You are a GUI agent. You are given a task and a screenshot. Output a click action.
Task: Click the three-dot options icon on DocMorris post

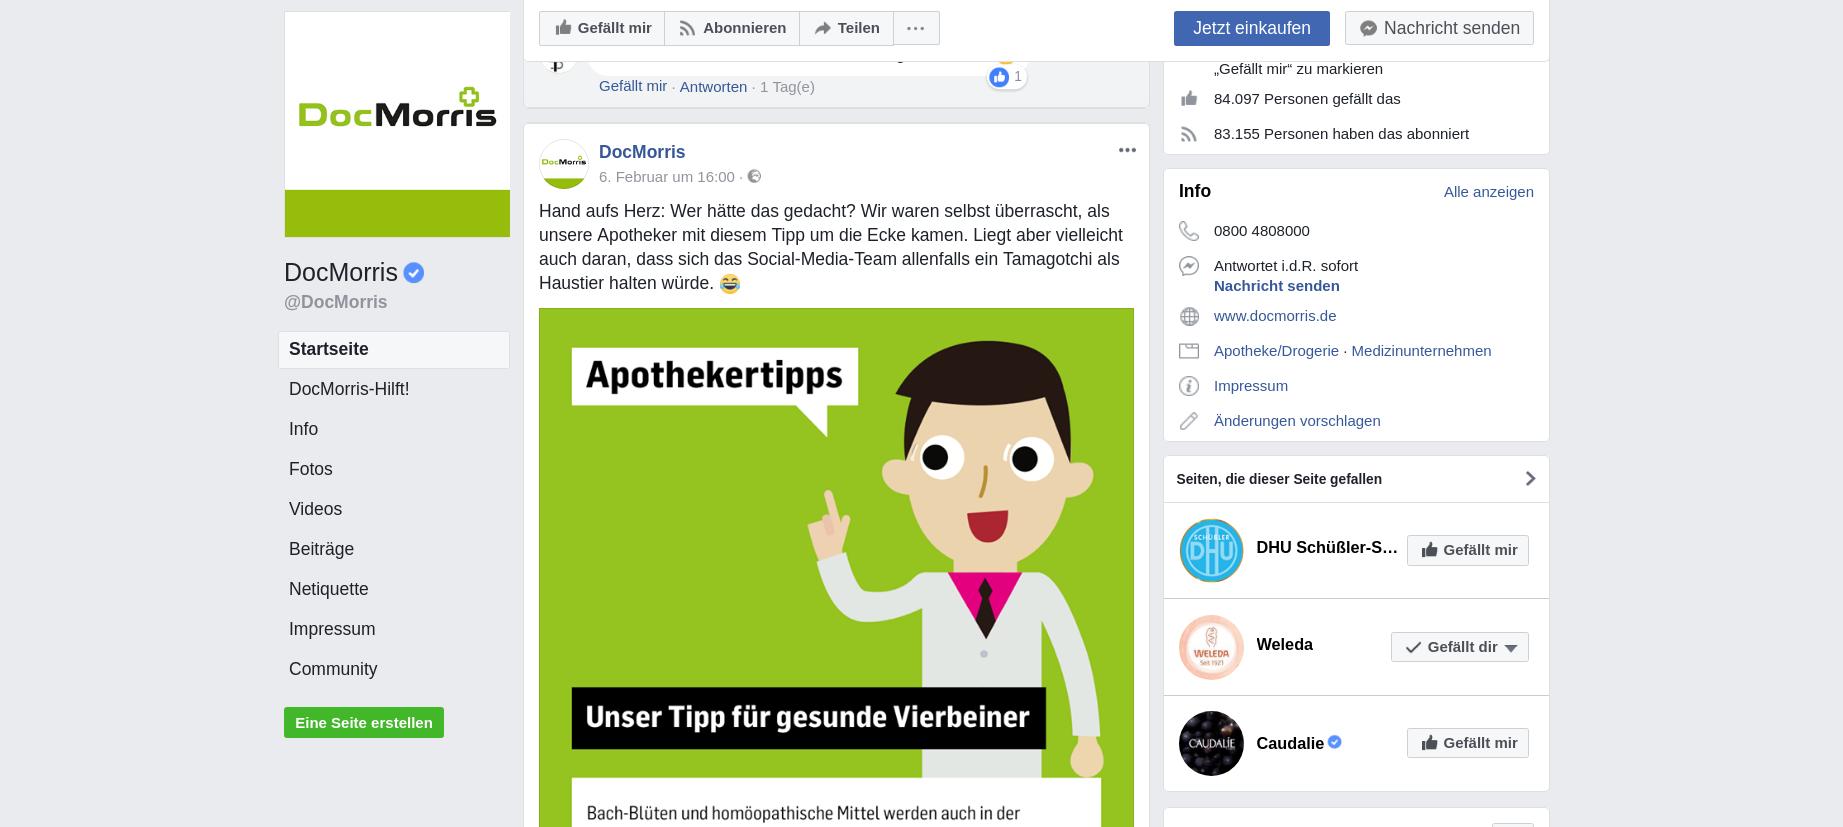coord(1127,150)
